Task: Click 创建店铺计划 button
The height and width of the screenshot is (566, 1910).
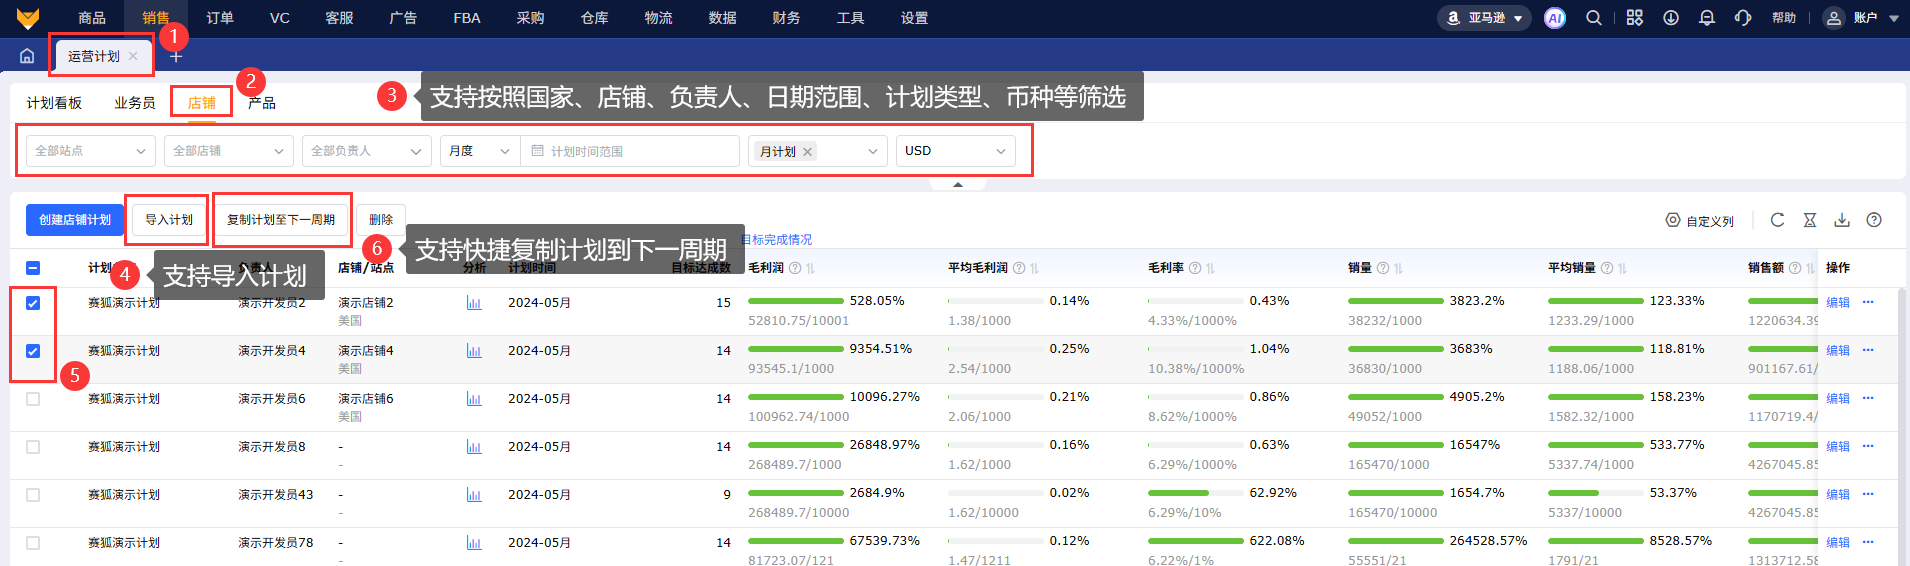Action: (x=75, y=220)
